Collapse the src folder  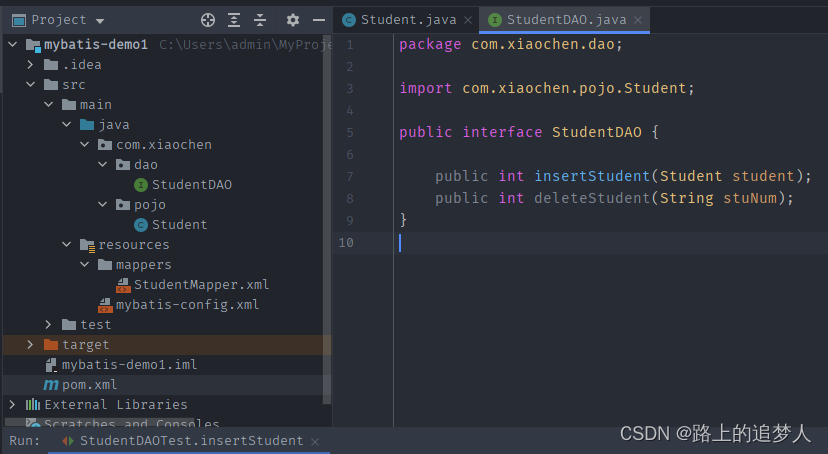tap(31, 84)
